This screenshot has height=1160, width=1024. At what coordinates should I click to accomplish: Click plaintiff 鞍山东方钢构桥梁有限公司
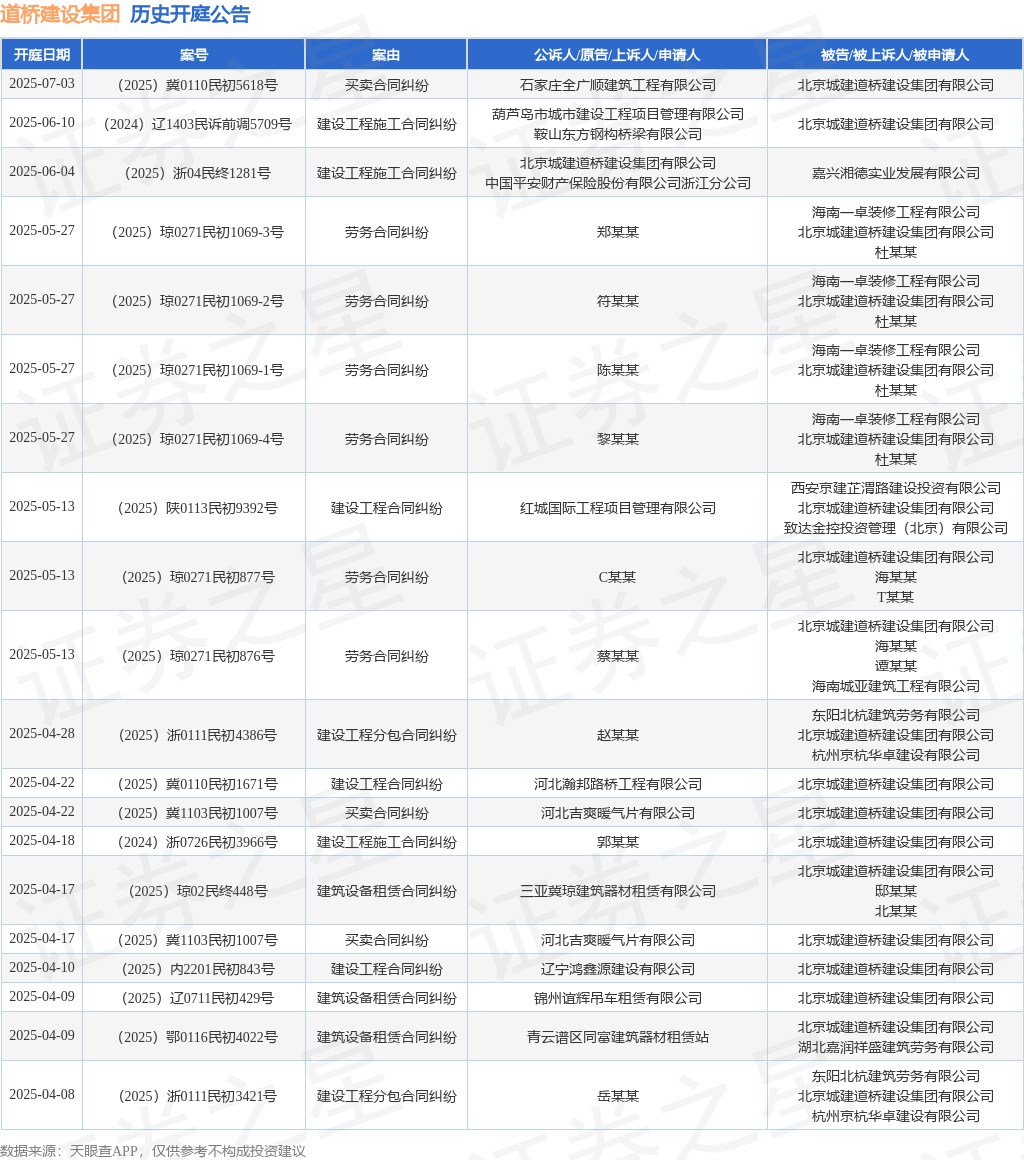pos(618,134)
